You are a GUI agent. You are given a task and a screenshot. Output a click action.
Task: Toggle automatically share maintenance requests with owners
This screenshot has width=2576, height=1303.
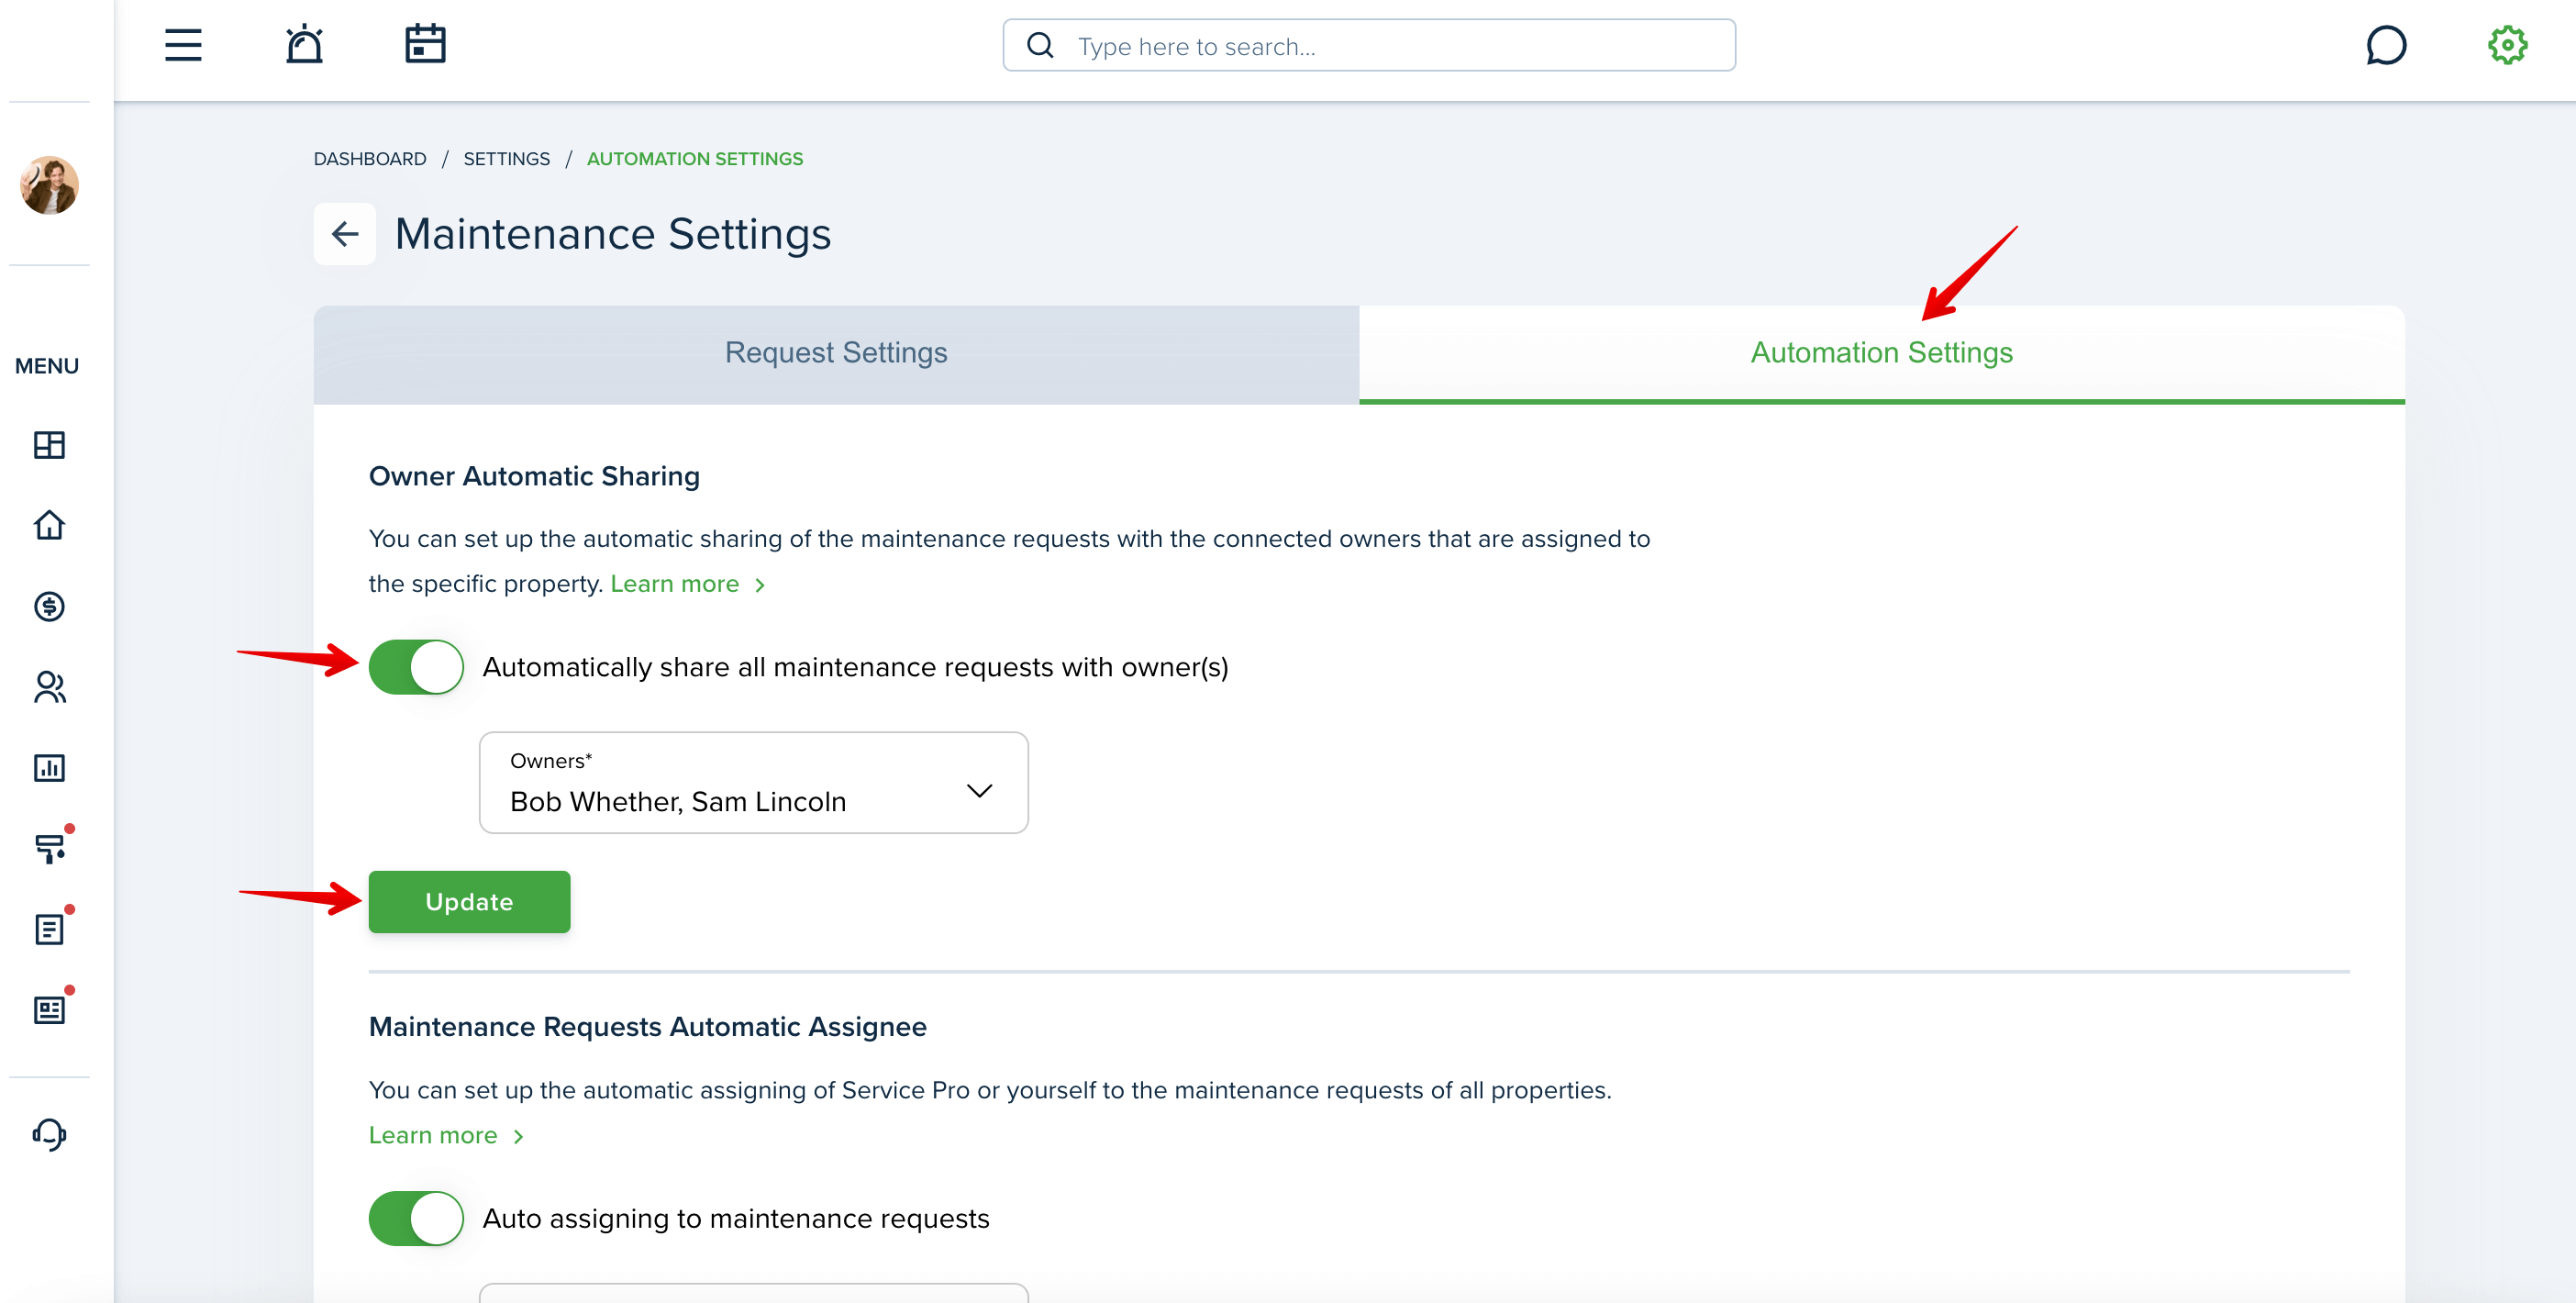pyautogui.click(x=416, y=667)
